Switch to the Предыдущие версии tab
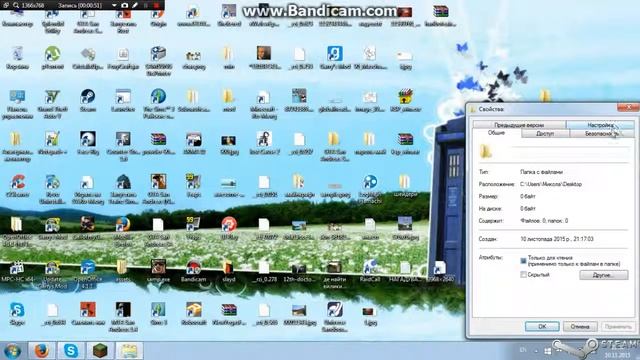 pos(519,125)
